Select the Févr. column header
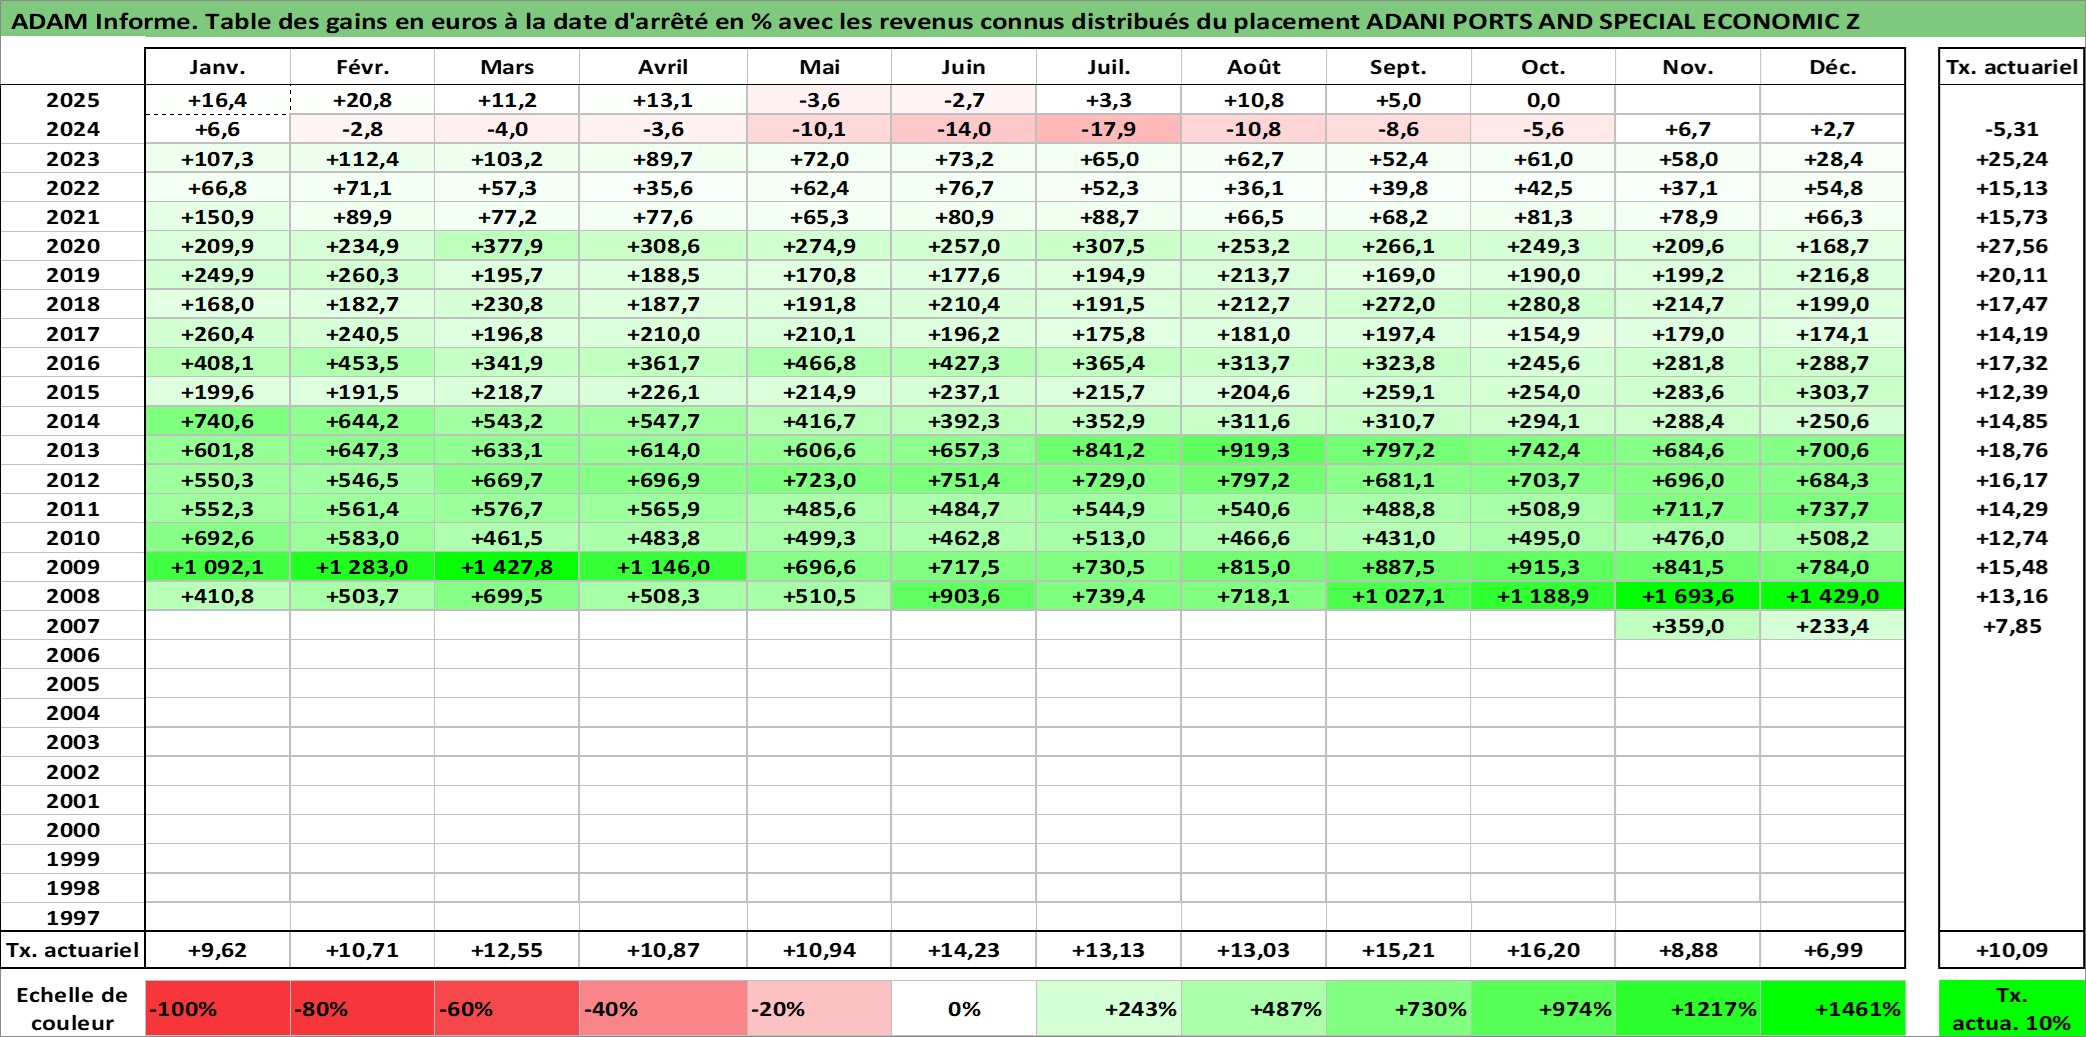Viewport: 2086px width, 1037px height. click(x=363, y=67)
